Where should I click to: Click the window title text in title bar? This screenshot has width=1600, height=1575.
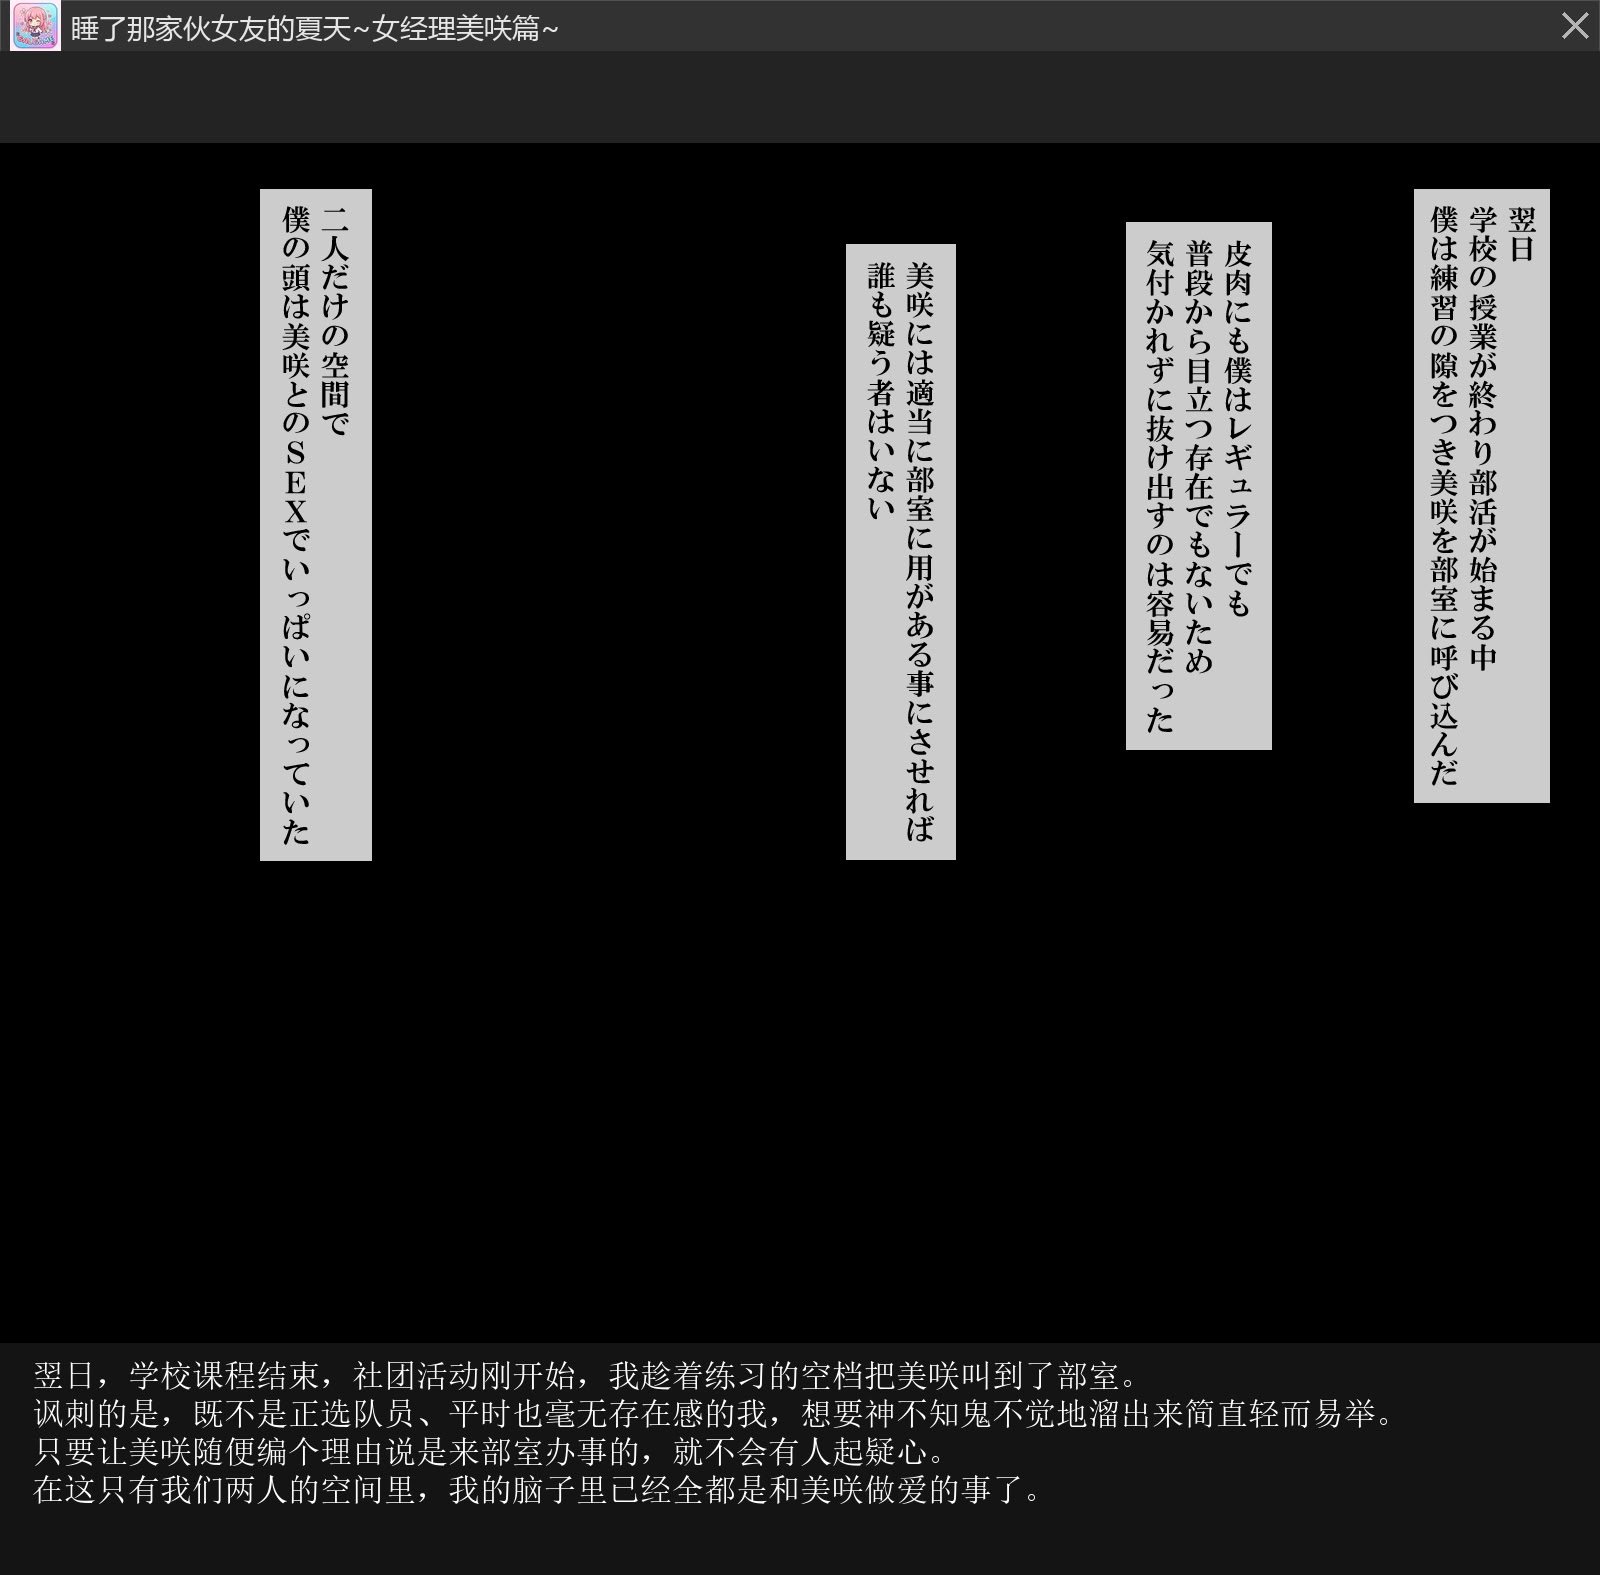click(314, 28)
